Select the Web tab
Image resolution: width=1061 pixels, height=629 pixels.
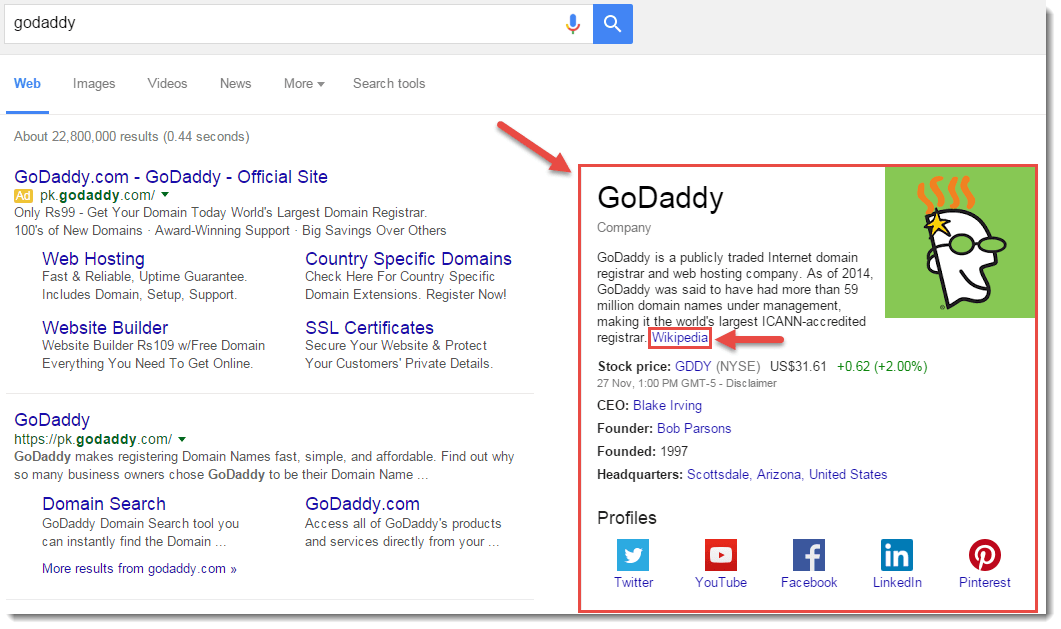coord(27,83)
